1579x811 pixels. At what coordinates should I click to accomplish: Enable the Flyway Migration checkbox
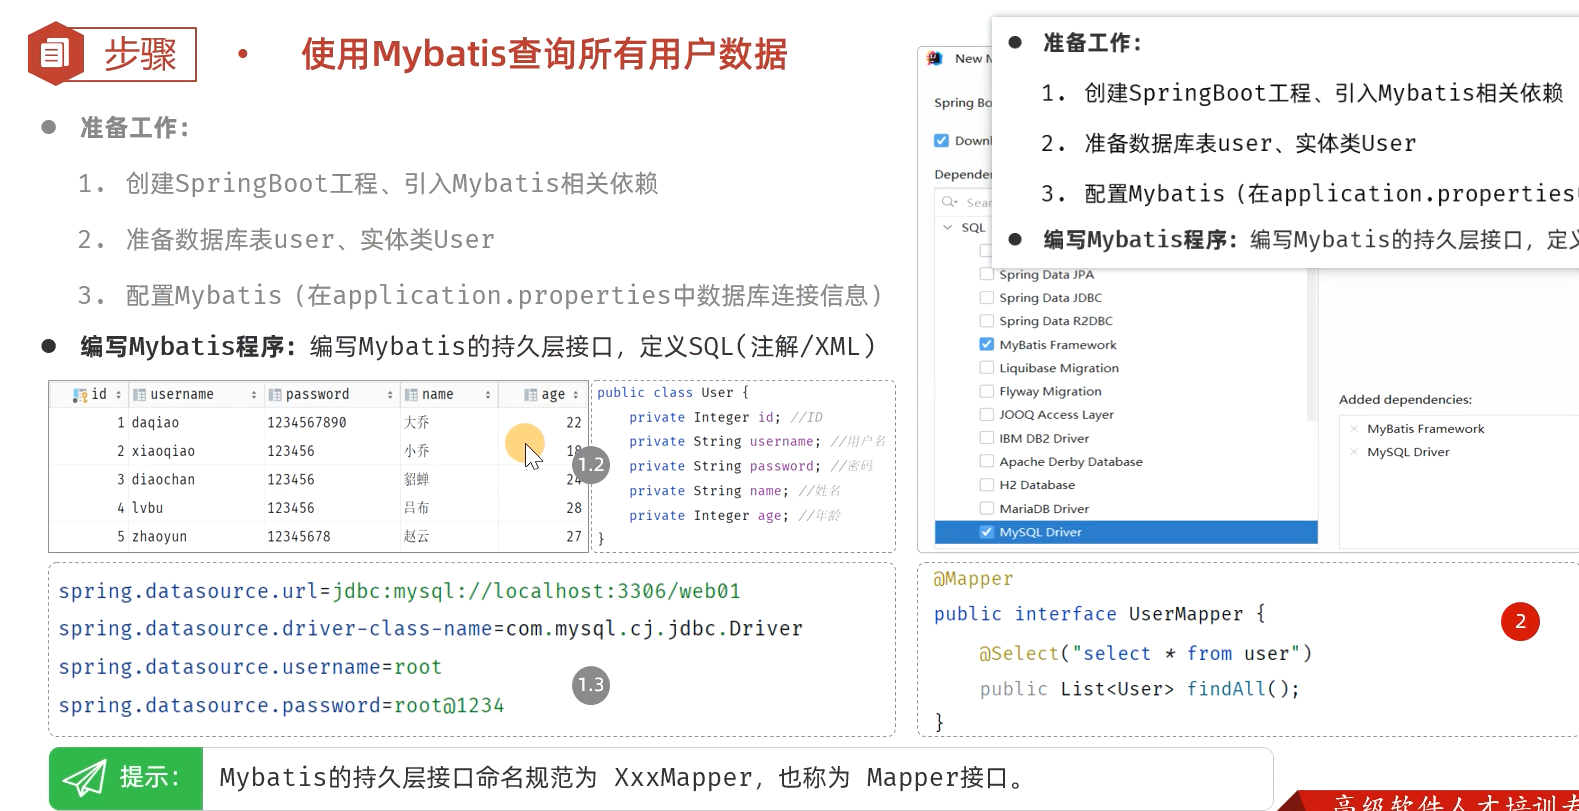[987, 391]
